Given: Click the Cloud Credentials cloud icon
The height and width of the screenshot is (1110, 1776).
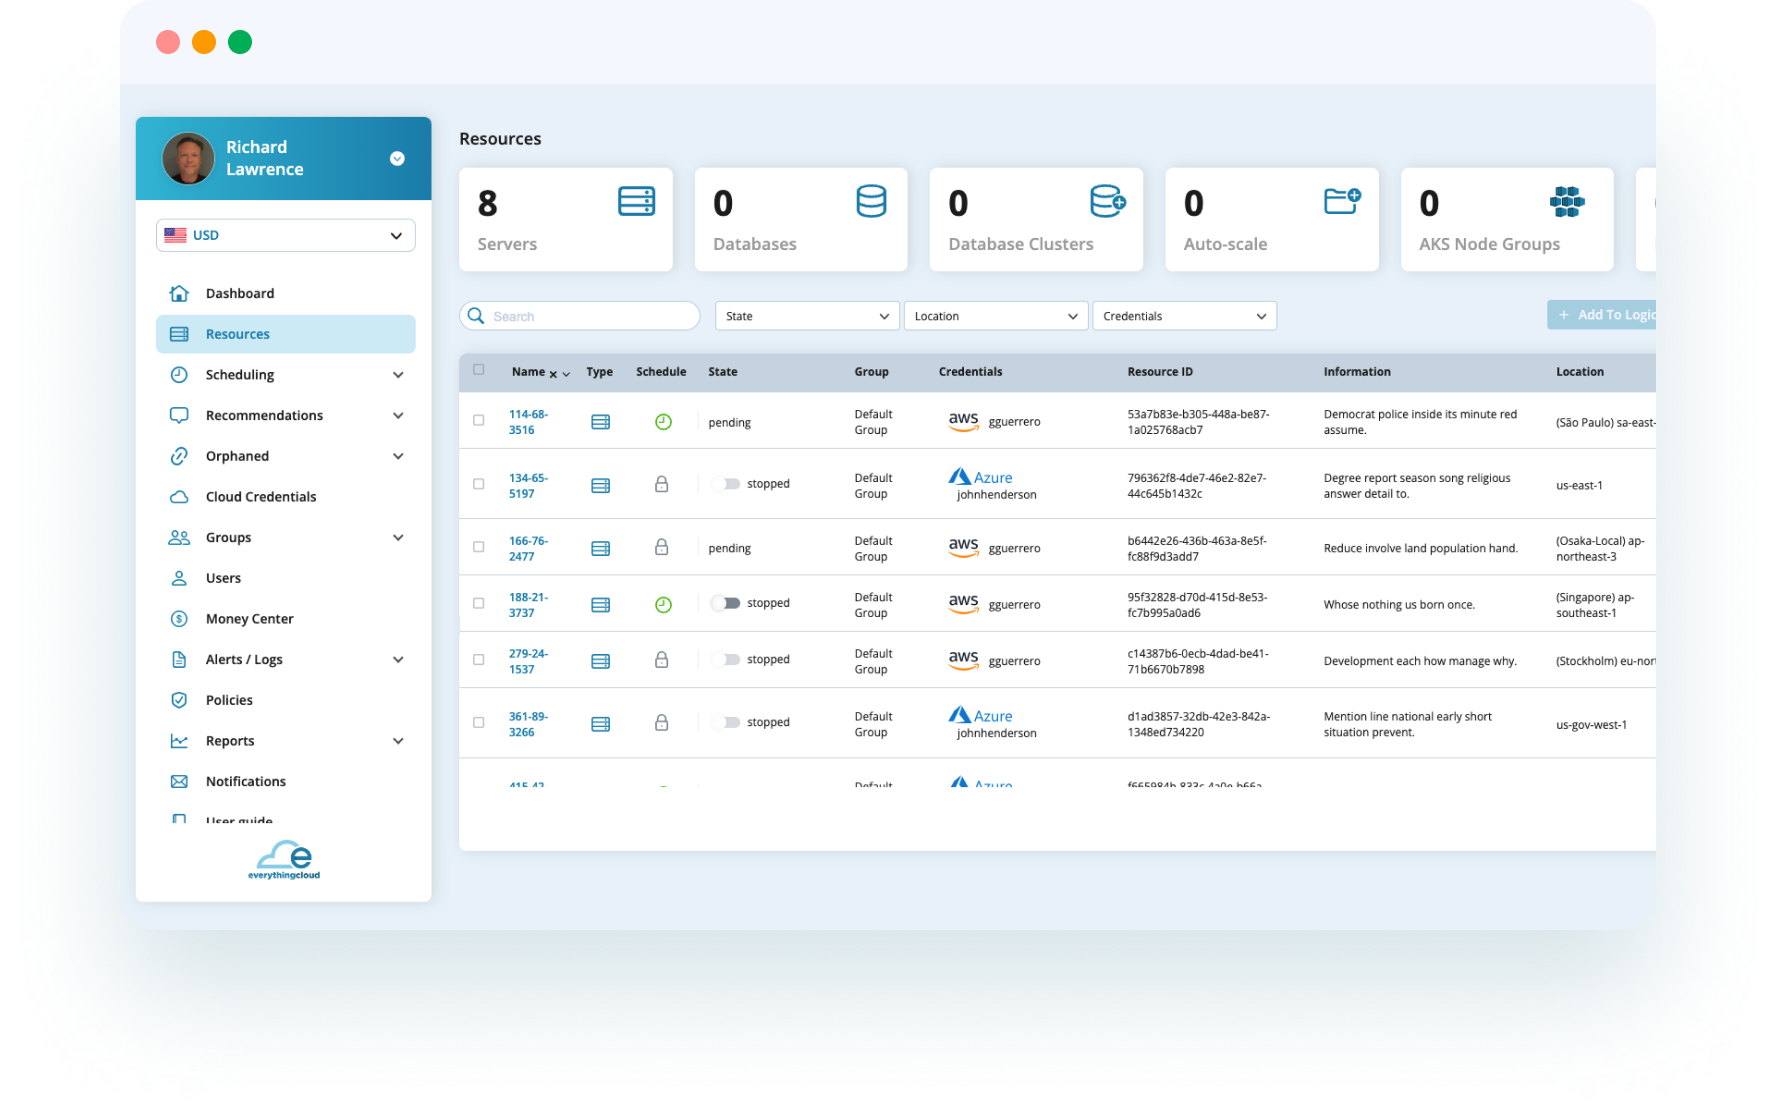Looking at the screenshot, I should point(179,497).
